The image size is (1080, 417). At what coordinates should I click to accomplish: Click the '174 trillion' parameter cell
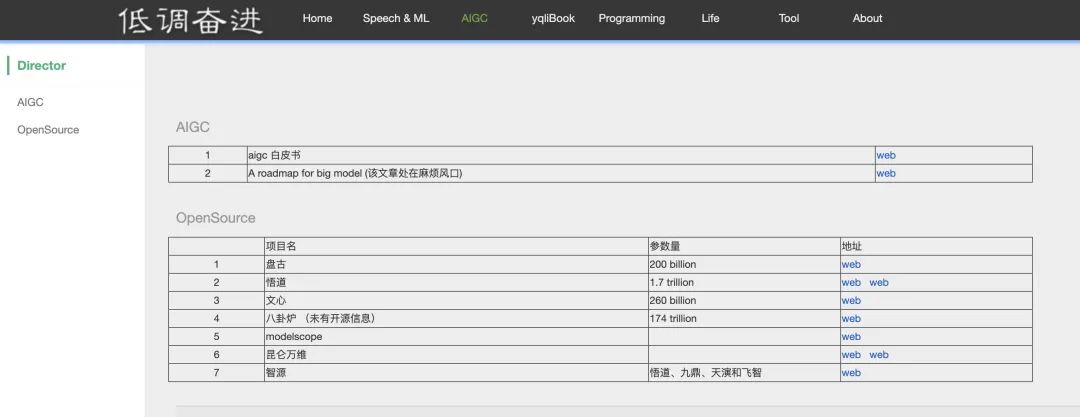click(744, 318)
